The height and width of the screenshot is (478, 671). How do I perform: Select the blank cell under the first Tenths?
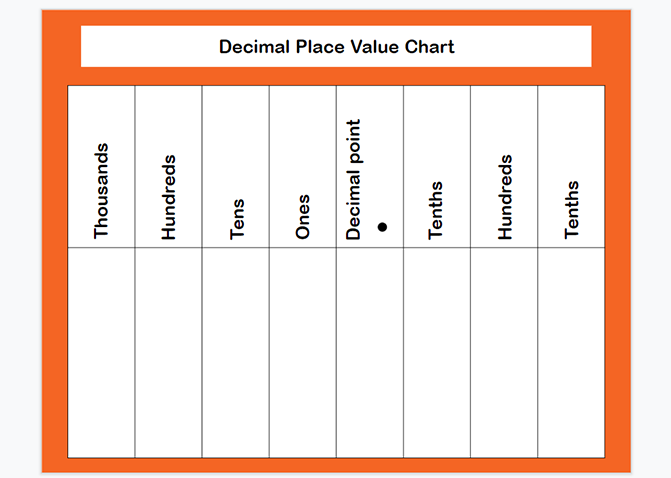pyautogui.click(x=437, y=352)
